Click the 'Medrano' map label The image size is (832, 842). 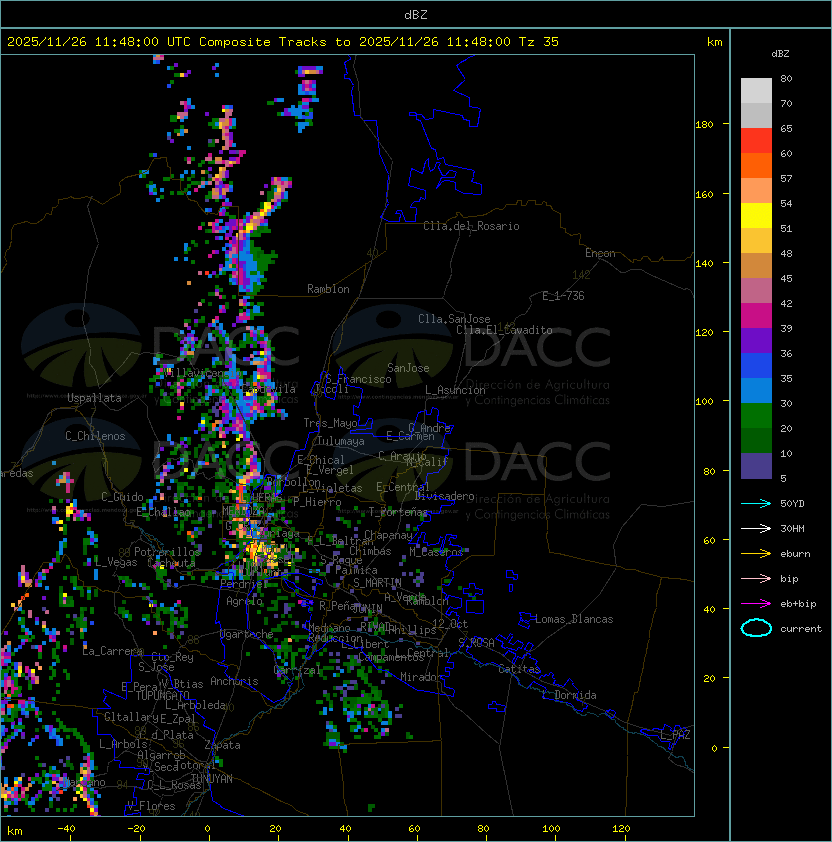point(329,628)
